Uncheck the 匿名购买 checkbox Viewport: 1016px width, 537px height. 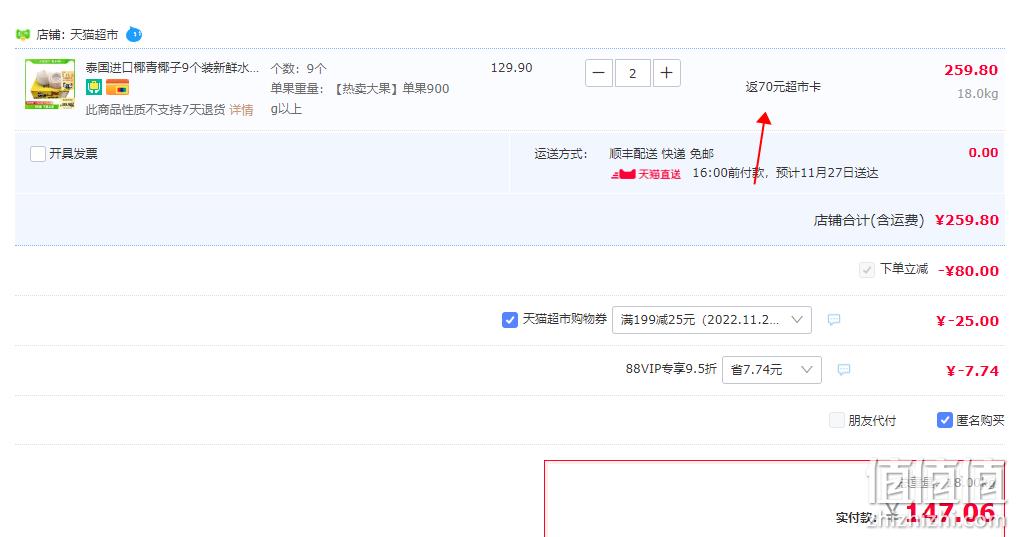(945, 420)
